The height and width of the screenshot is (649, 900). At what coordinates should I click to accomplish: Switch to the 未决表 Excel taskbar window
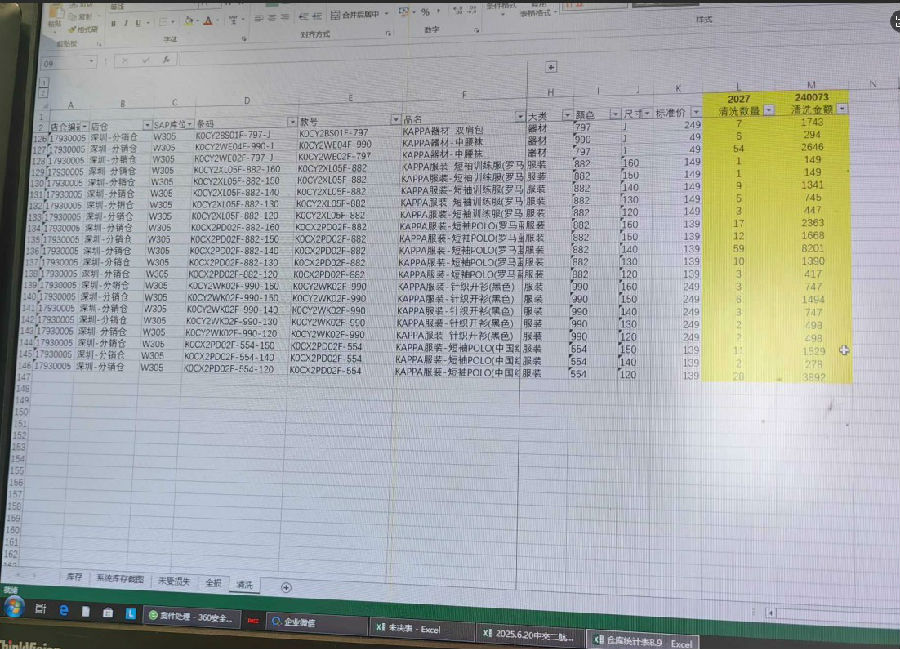[x=421, y=629]
